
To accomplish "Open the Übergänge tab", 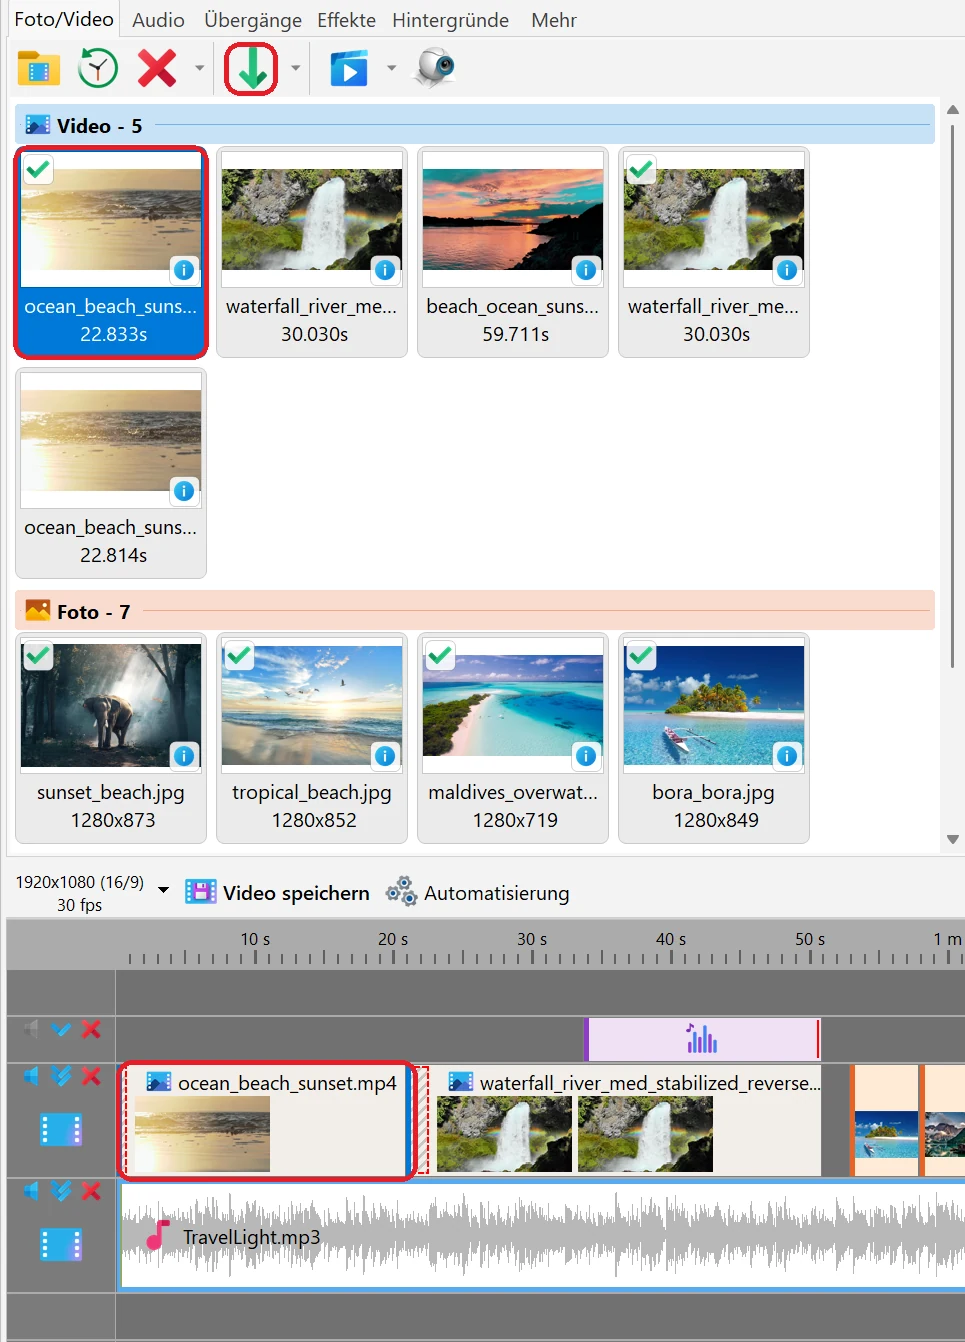I will (253, 20).
